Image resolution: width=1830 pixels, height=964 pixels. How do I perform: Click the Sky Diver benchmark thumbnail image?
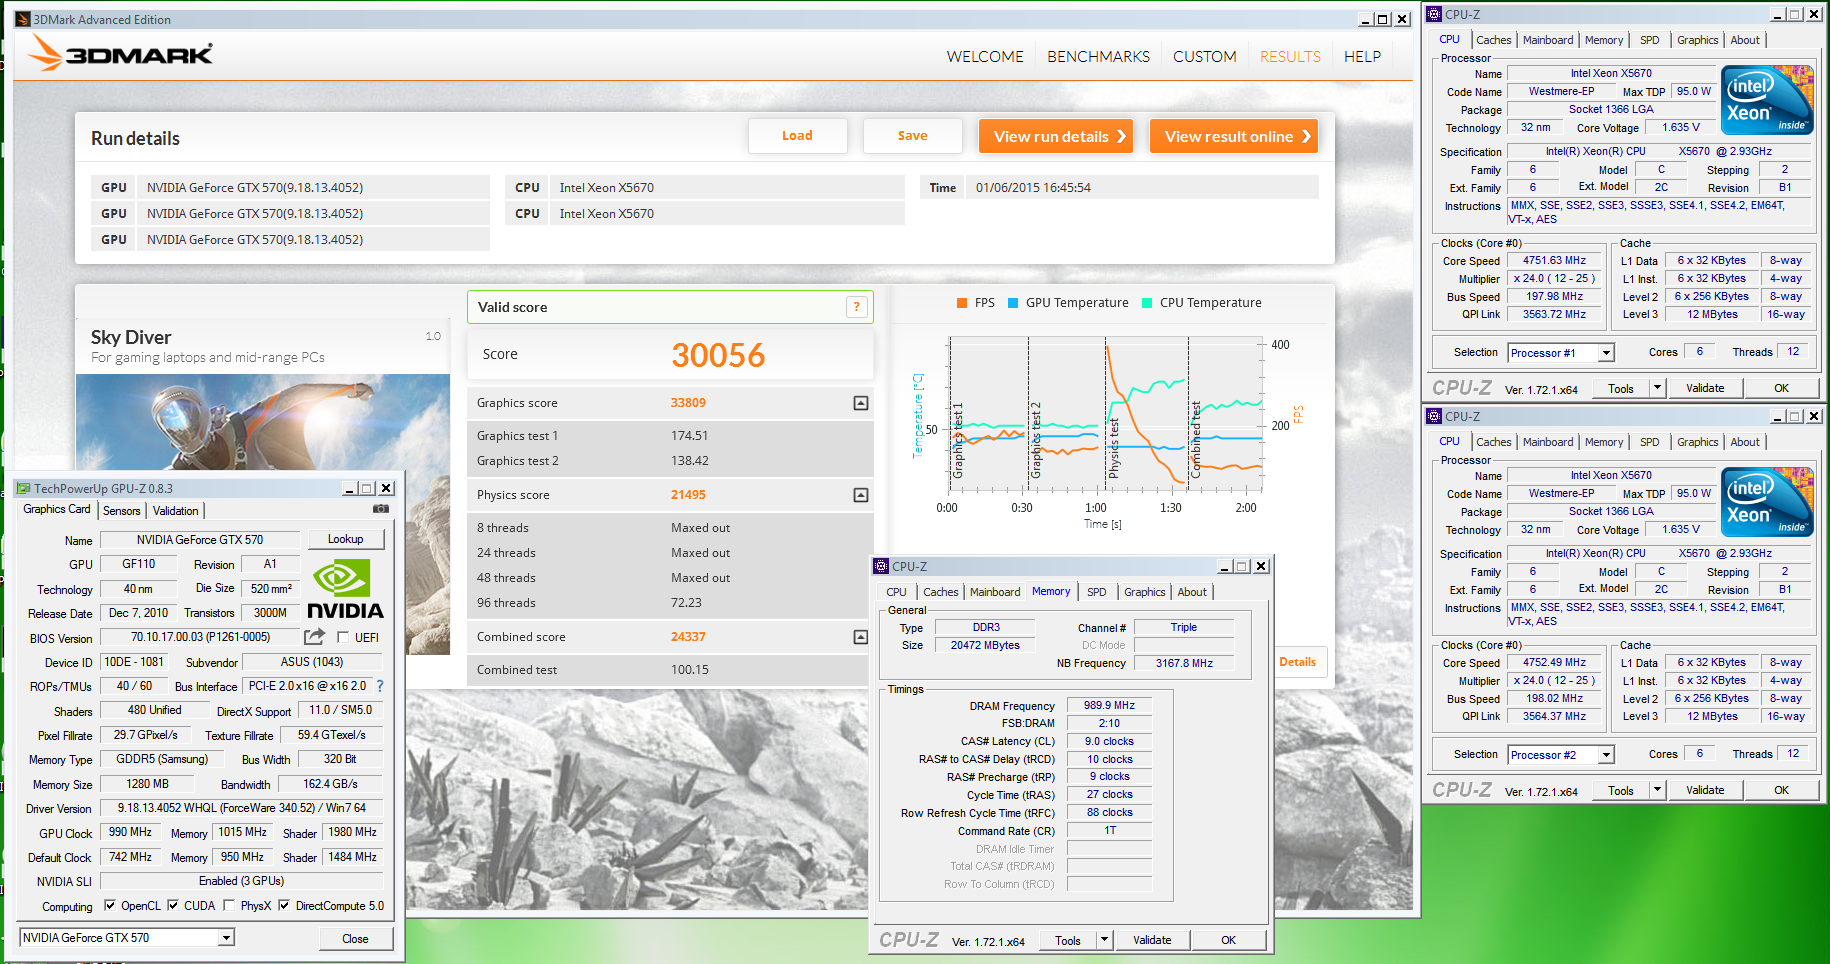coord(262,422)
